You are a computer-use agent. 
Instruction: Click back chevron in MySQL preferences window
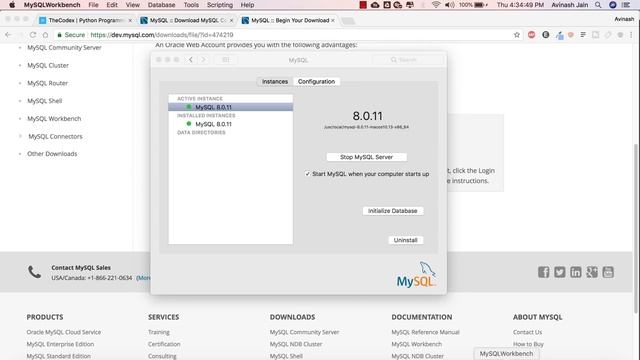coord(191,60)
